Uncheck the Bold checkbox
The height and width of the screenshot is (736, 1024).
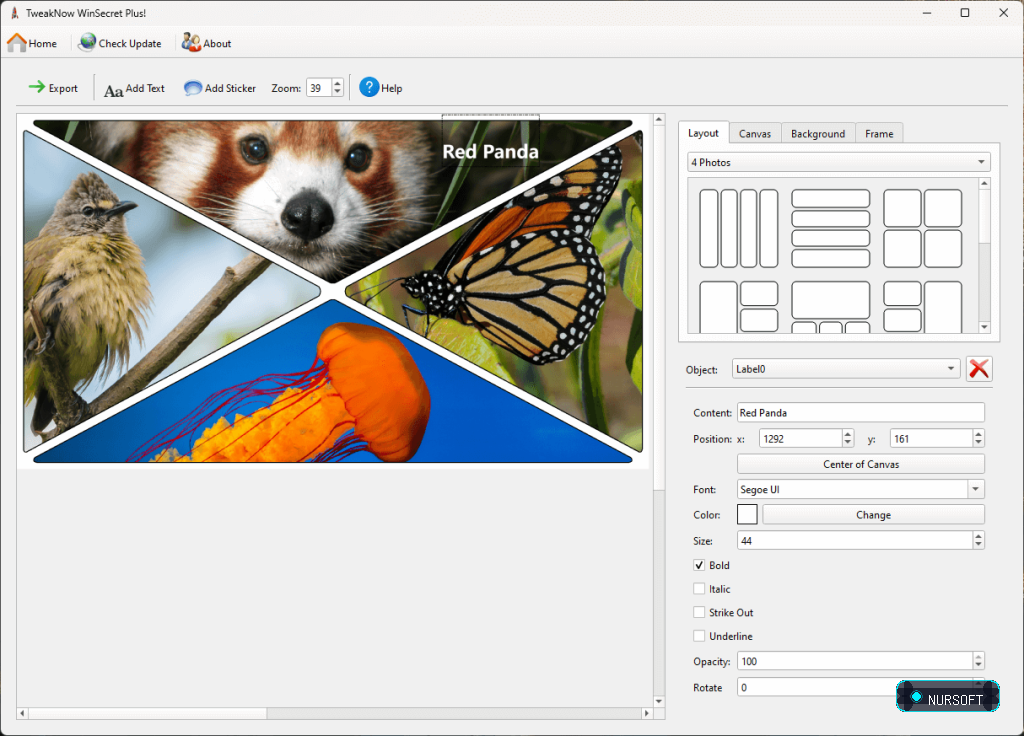tap(699, 565)
